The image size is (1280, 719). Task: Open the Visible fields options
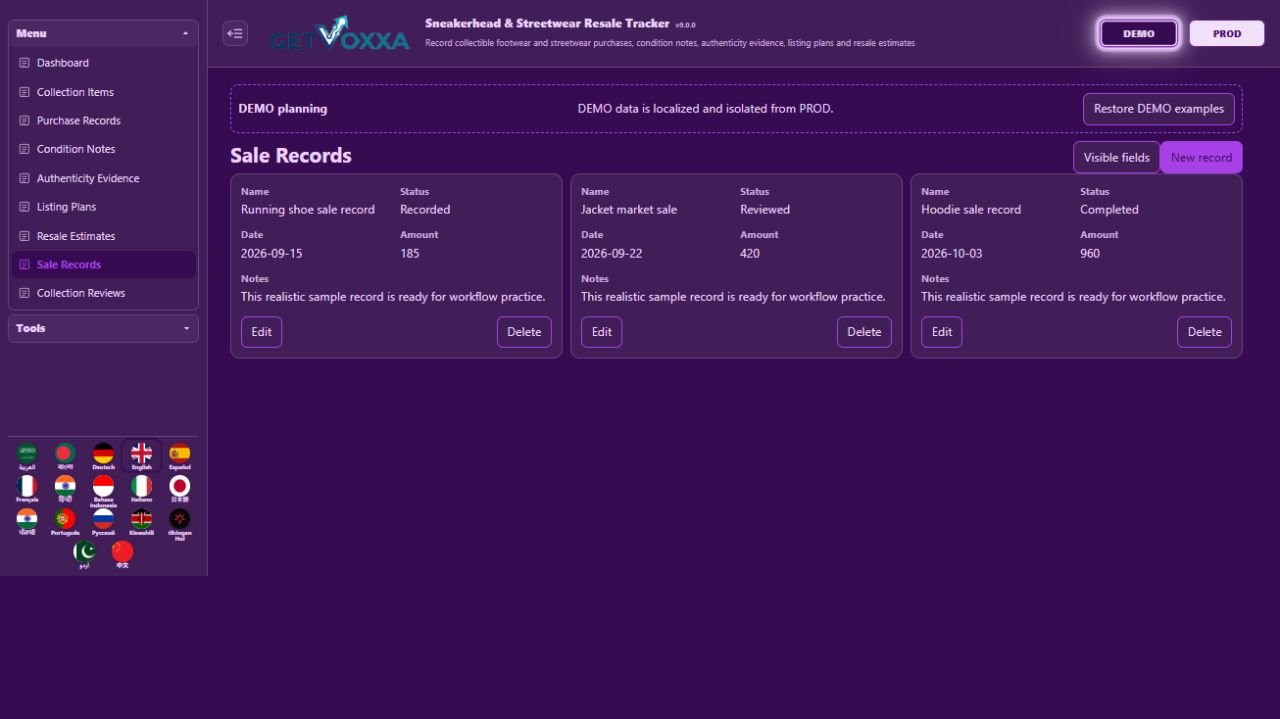point(1116,157)
